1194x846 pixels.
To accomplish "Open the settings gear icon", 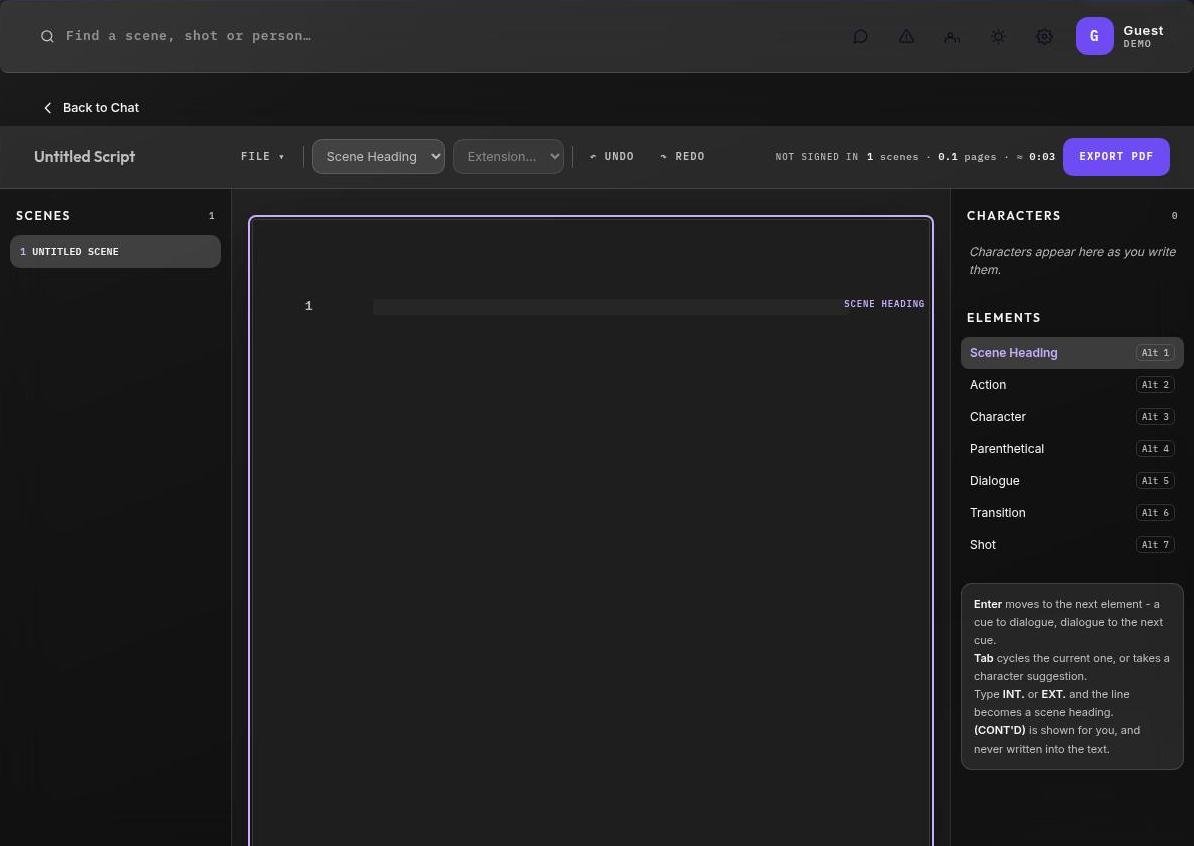I will pos(1044,37).
